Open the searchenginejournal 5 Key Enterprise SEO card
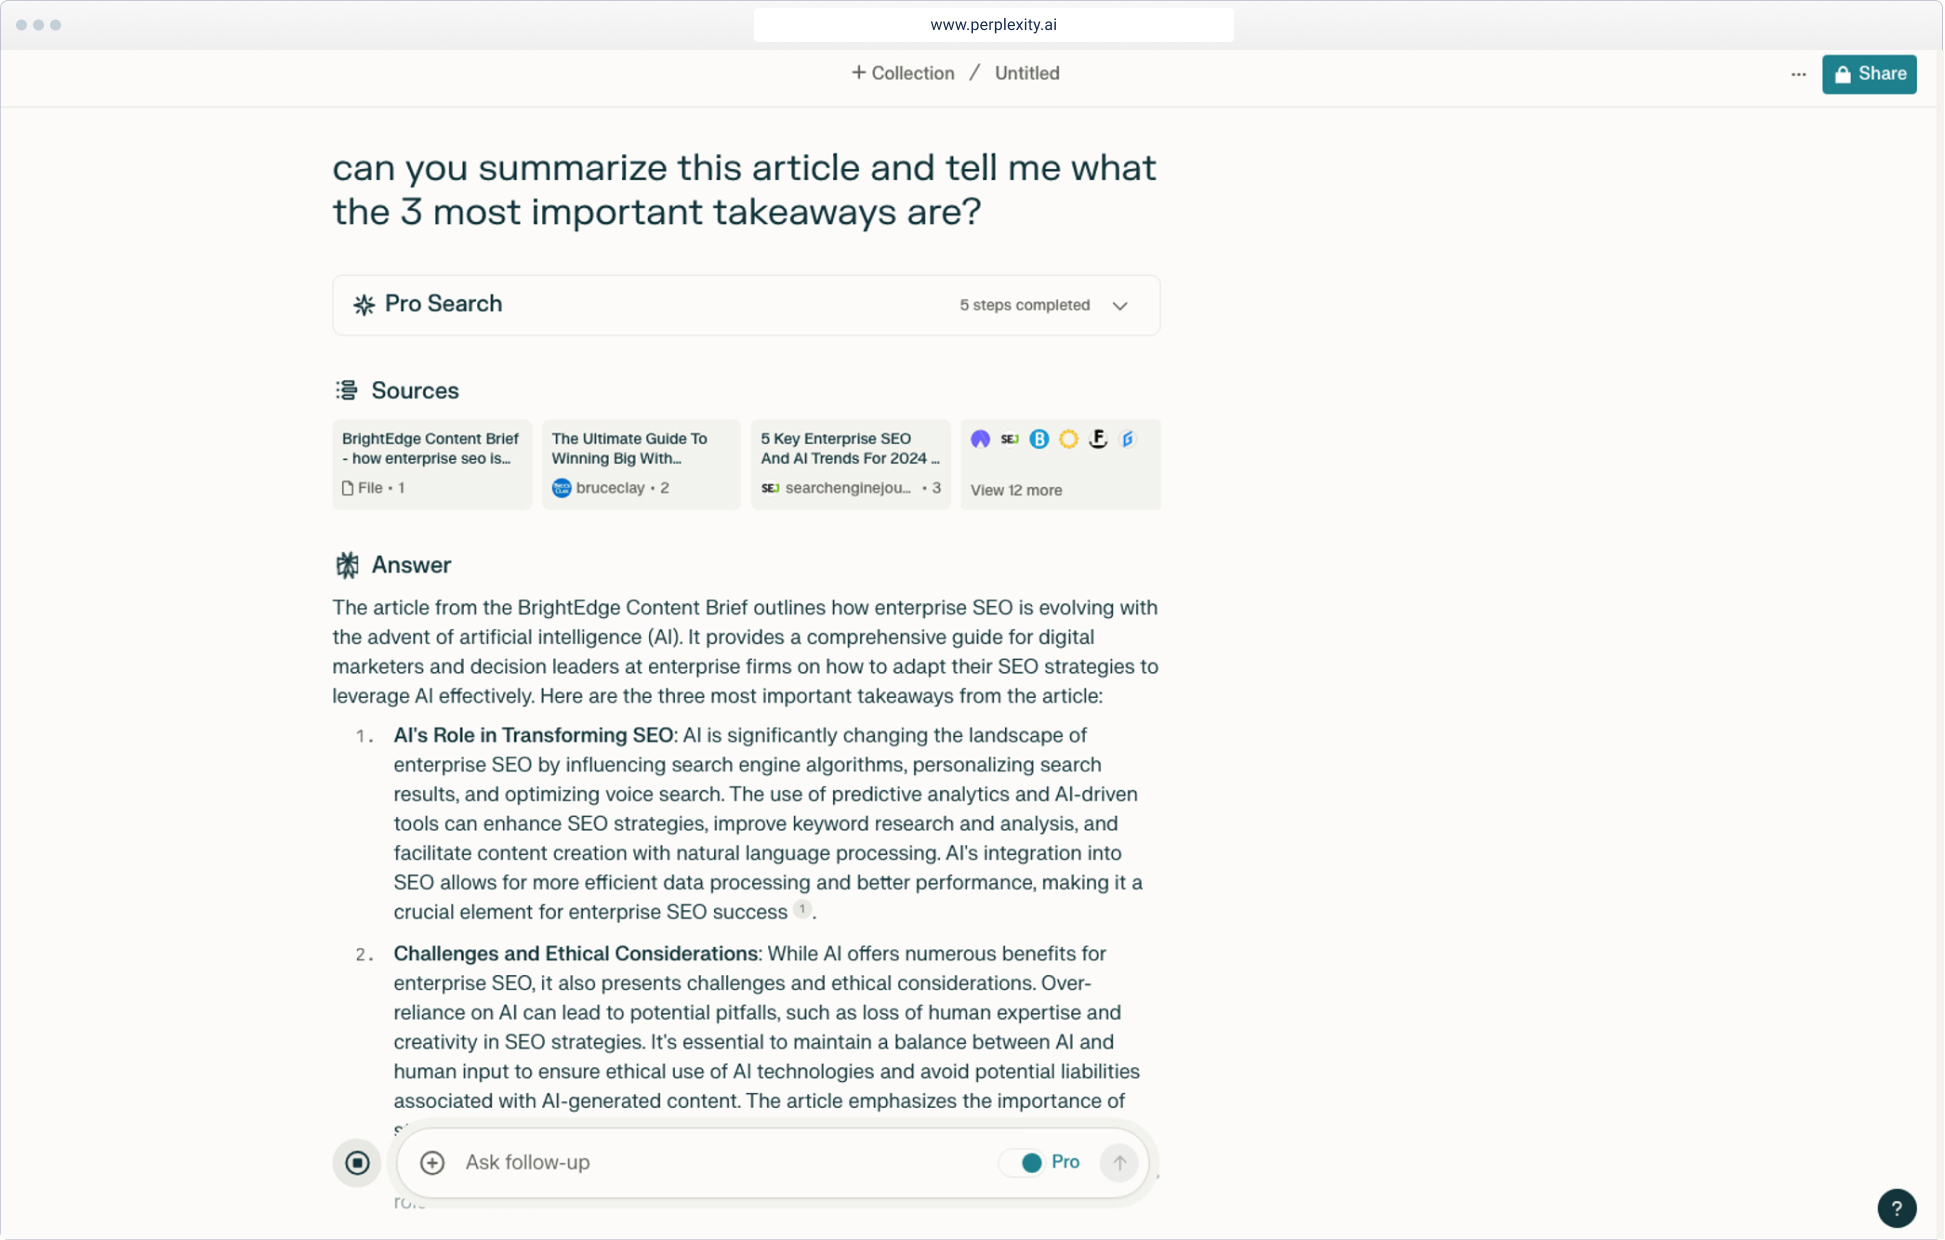 tap(850, 464)
